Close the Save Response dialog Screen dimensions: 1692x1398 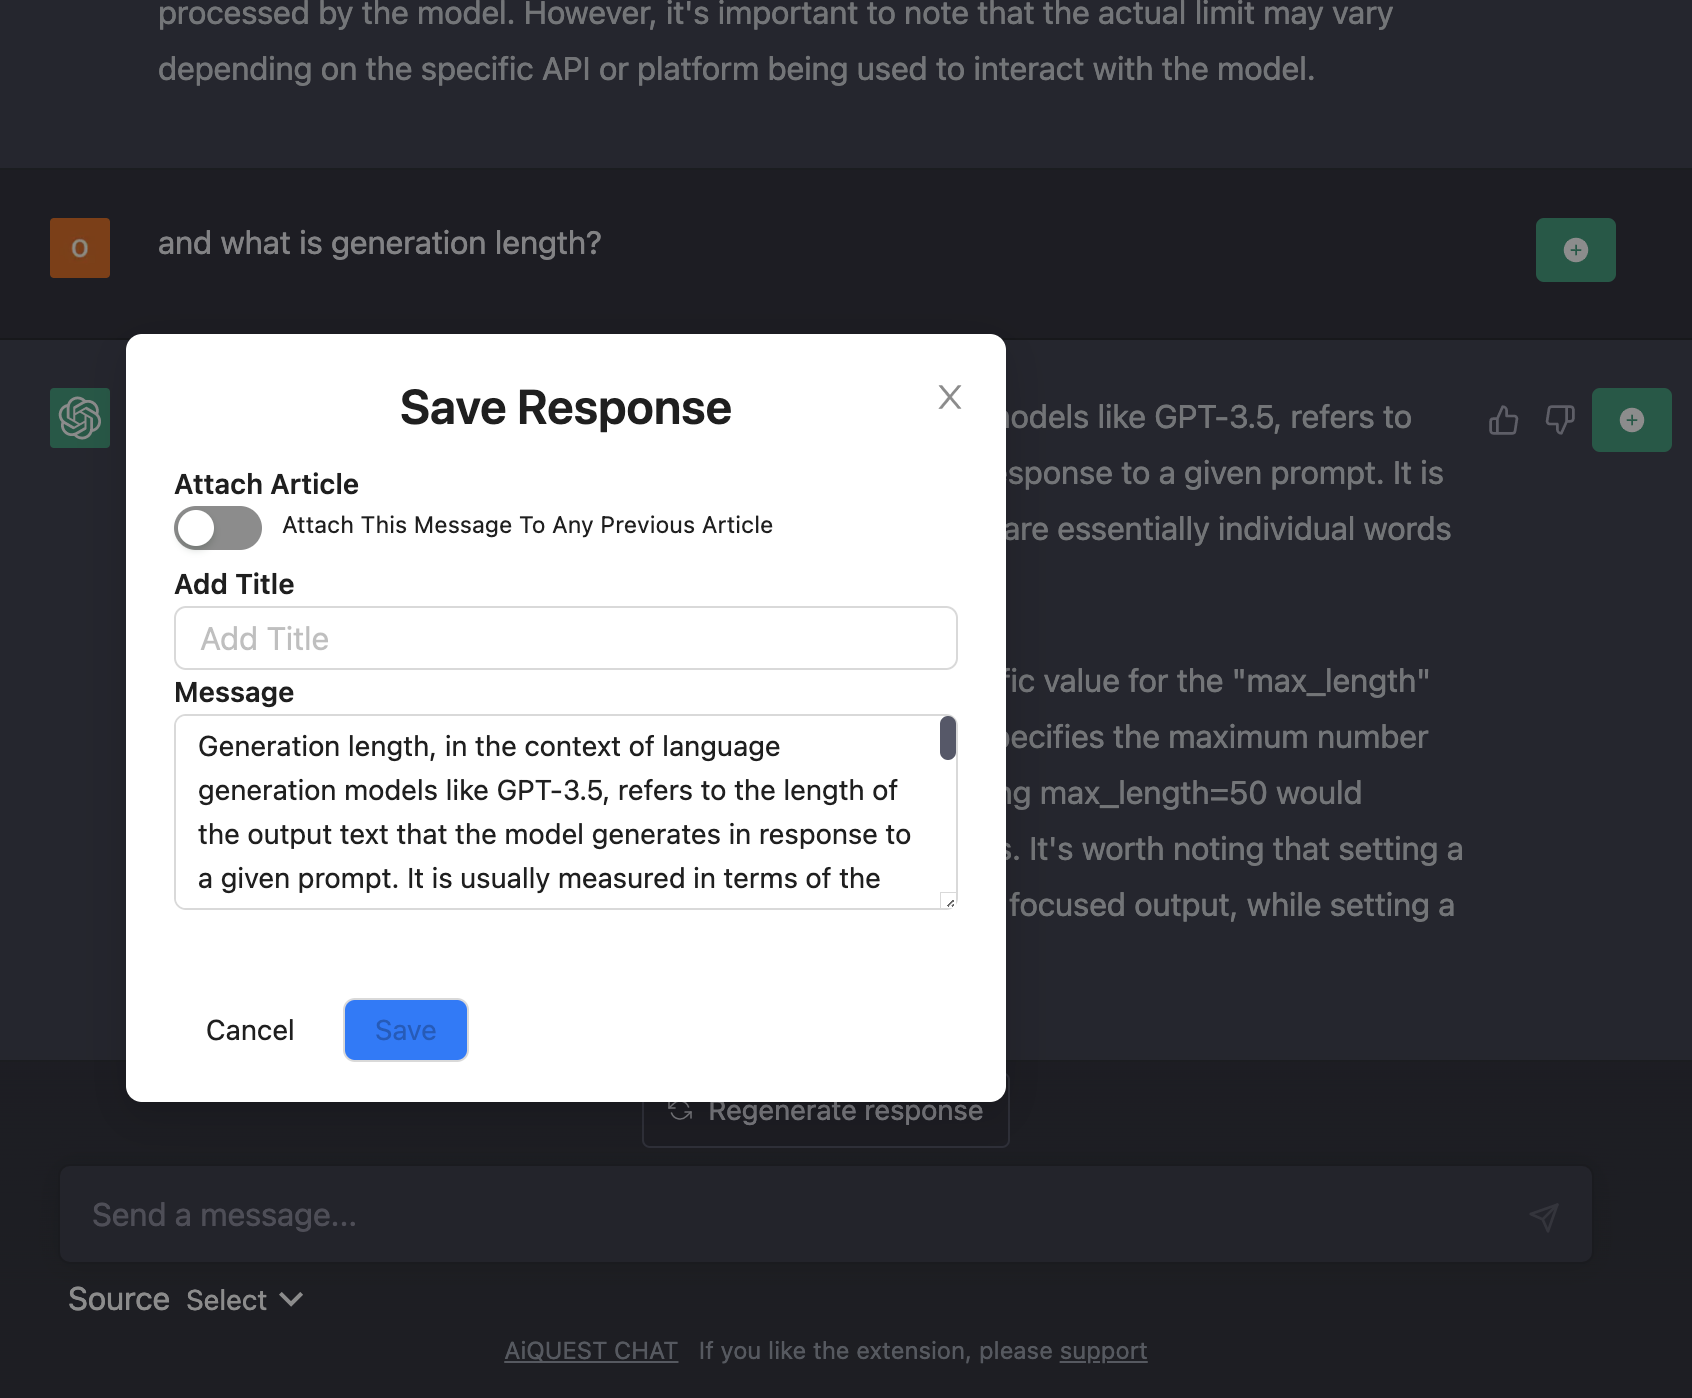pyautogui.click(x=950, y=397)
